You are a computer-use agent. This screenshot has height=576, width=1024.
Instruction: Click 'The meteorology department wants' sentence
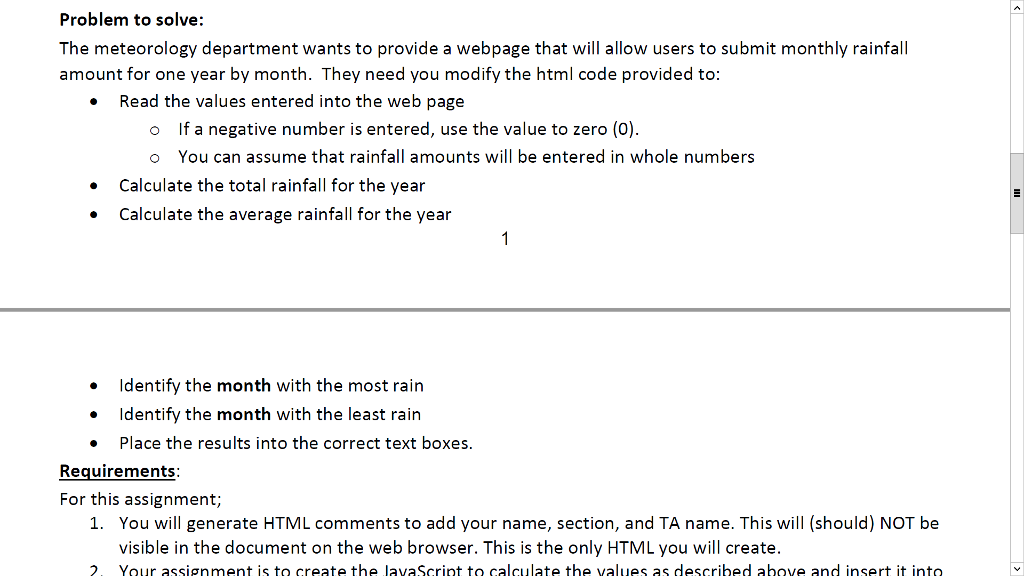tap(484, 48)
